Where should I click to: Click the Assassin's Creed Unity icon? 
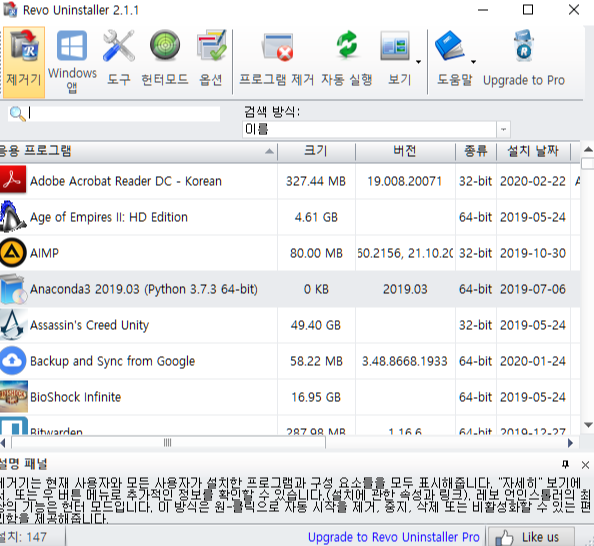pos(14,325)
